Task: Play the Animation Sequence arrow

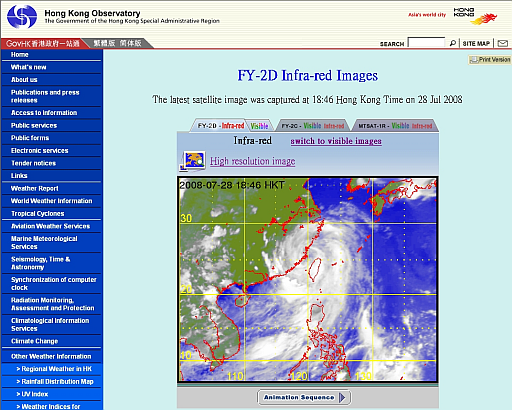Action: pos(342,397)
